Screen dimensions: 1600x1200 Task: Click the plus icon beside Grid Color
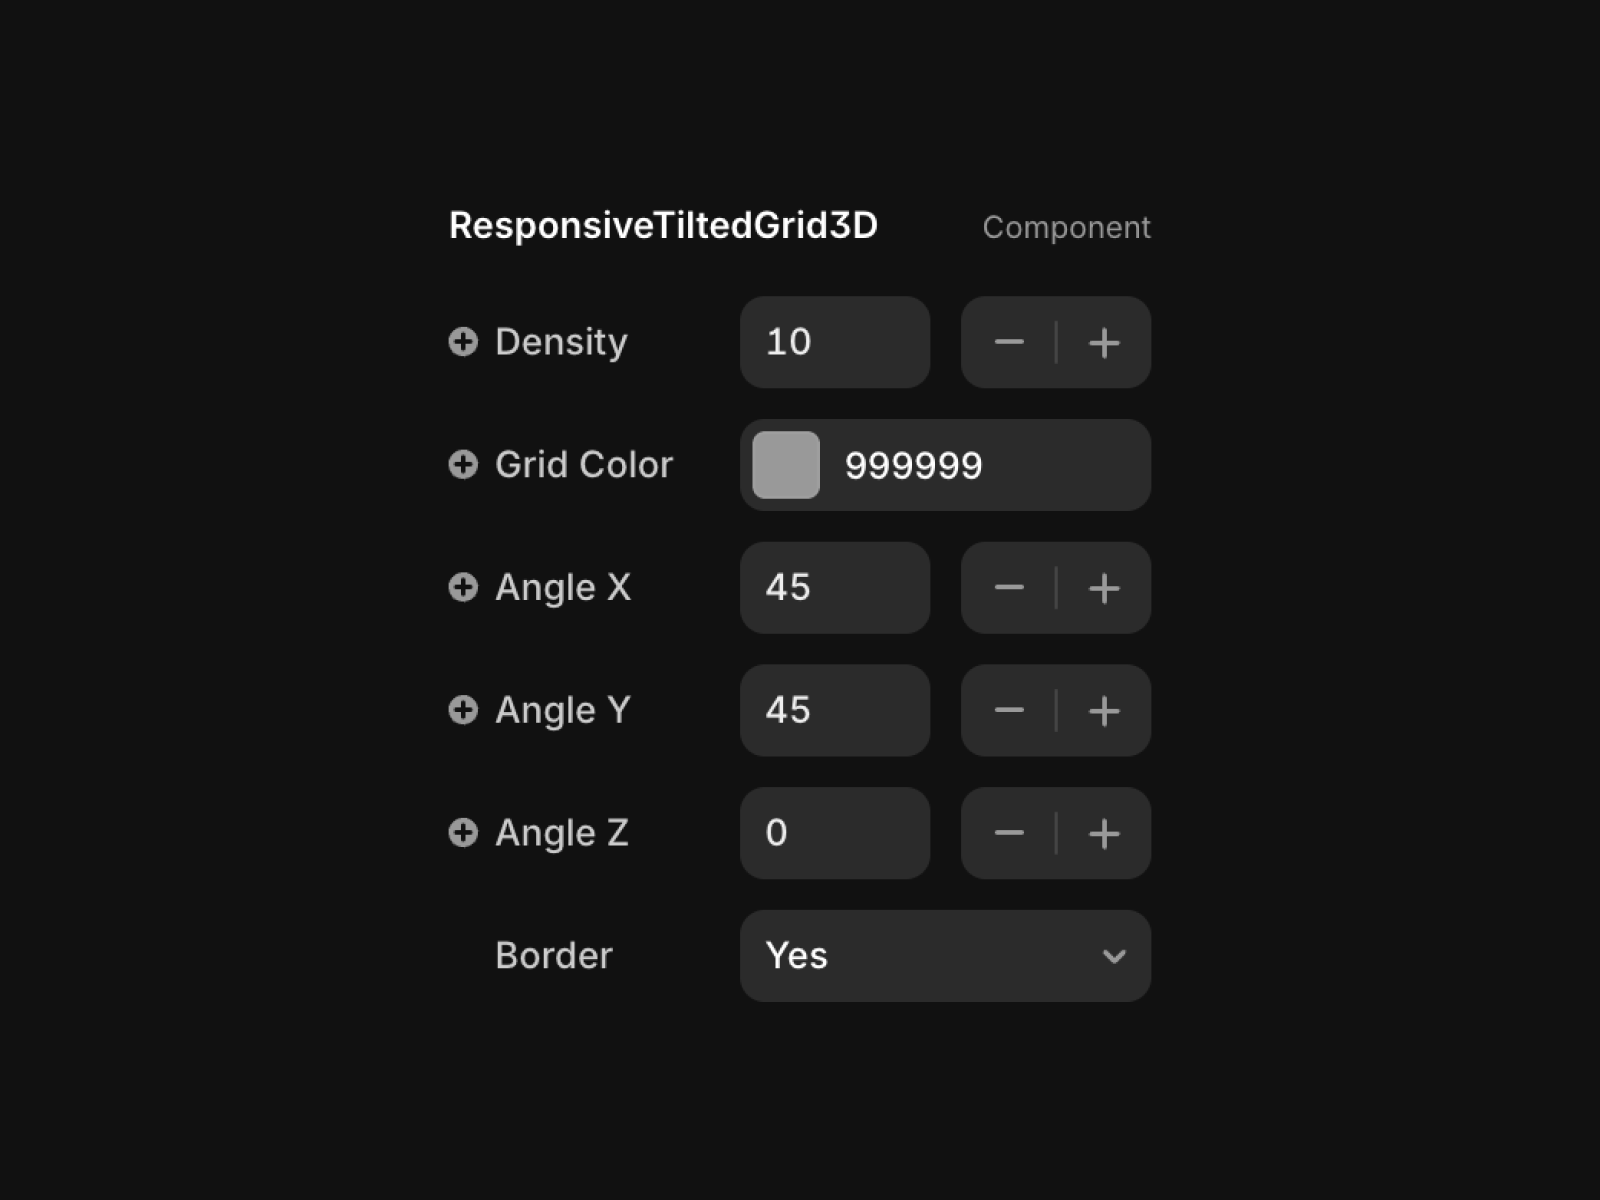pos(463,465)
